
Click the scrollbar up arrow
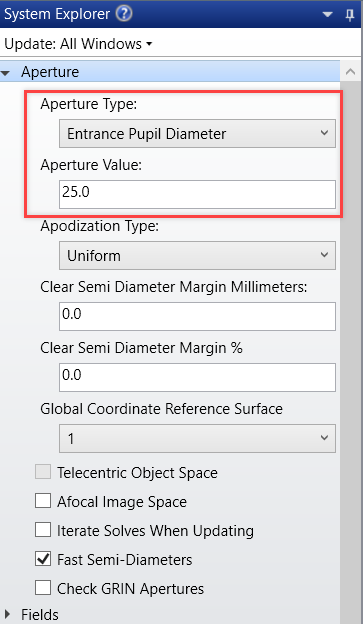[x=351, y=72]
